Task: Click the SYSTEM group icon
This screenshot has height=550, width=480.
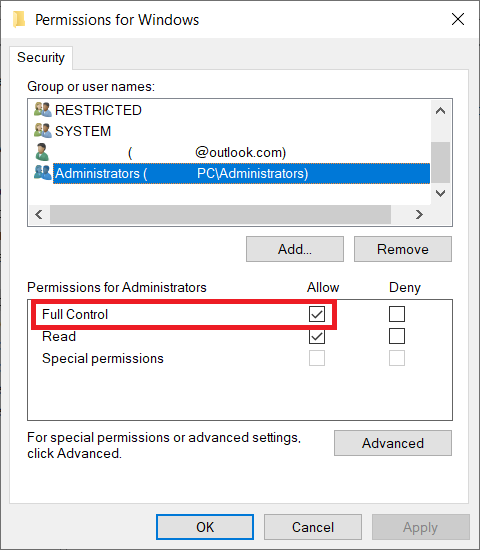Action: pos(42,130)
